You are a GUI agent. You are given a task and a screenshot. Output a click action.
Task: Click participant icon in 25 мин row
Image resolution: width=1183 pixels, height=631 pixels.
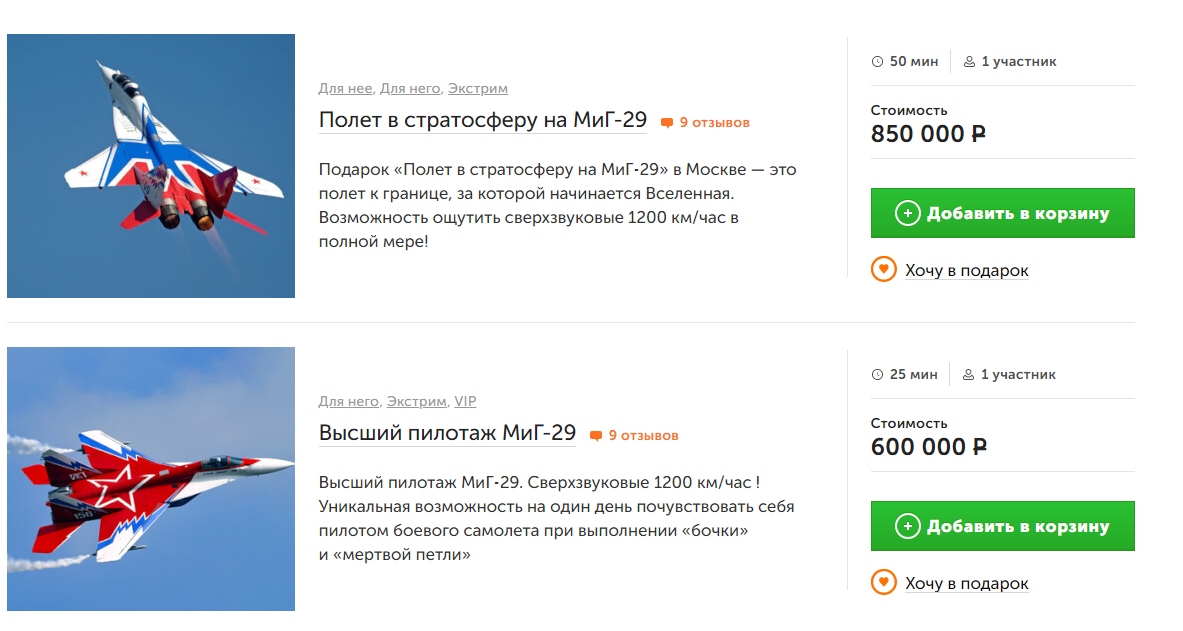point(969,375)
